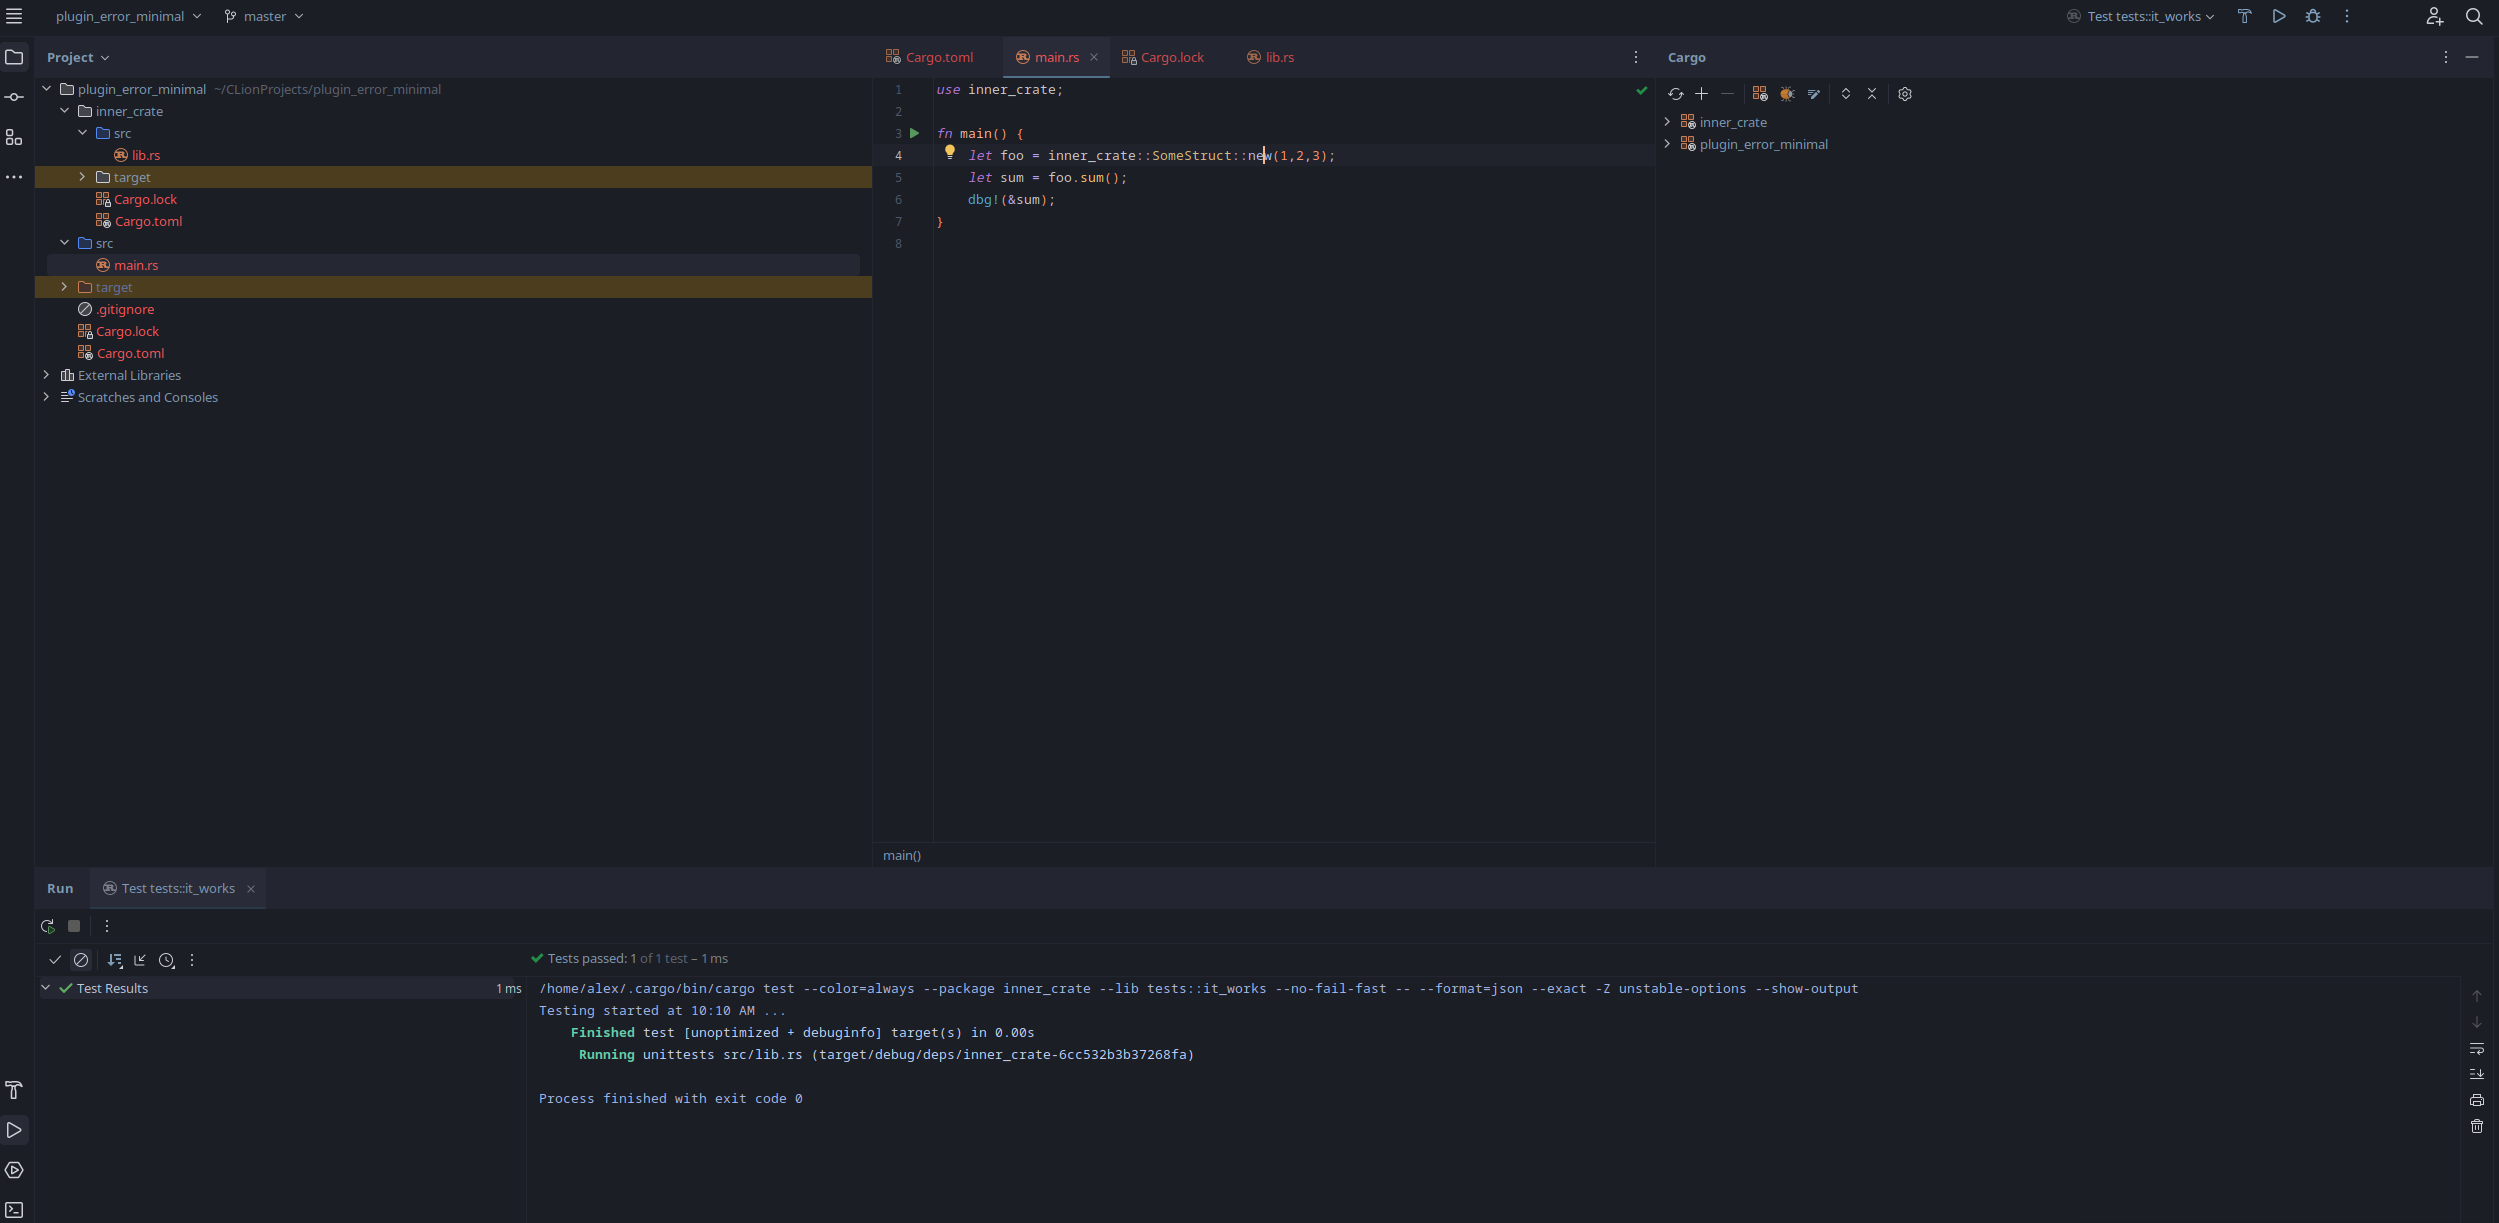
Task: Run 'Test tests::it_works' from the top toolbar
Action: 2279,16
